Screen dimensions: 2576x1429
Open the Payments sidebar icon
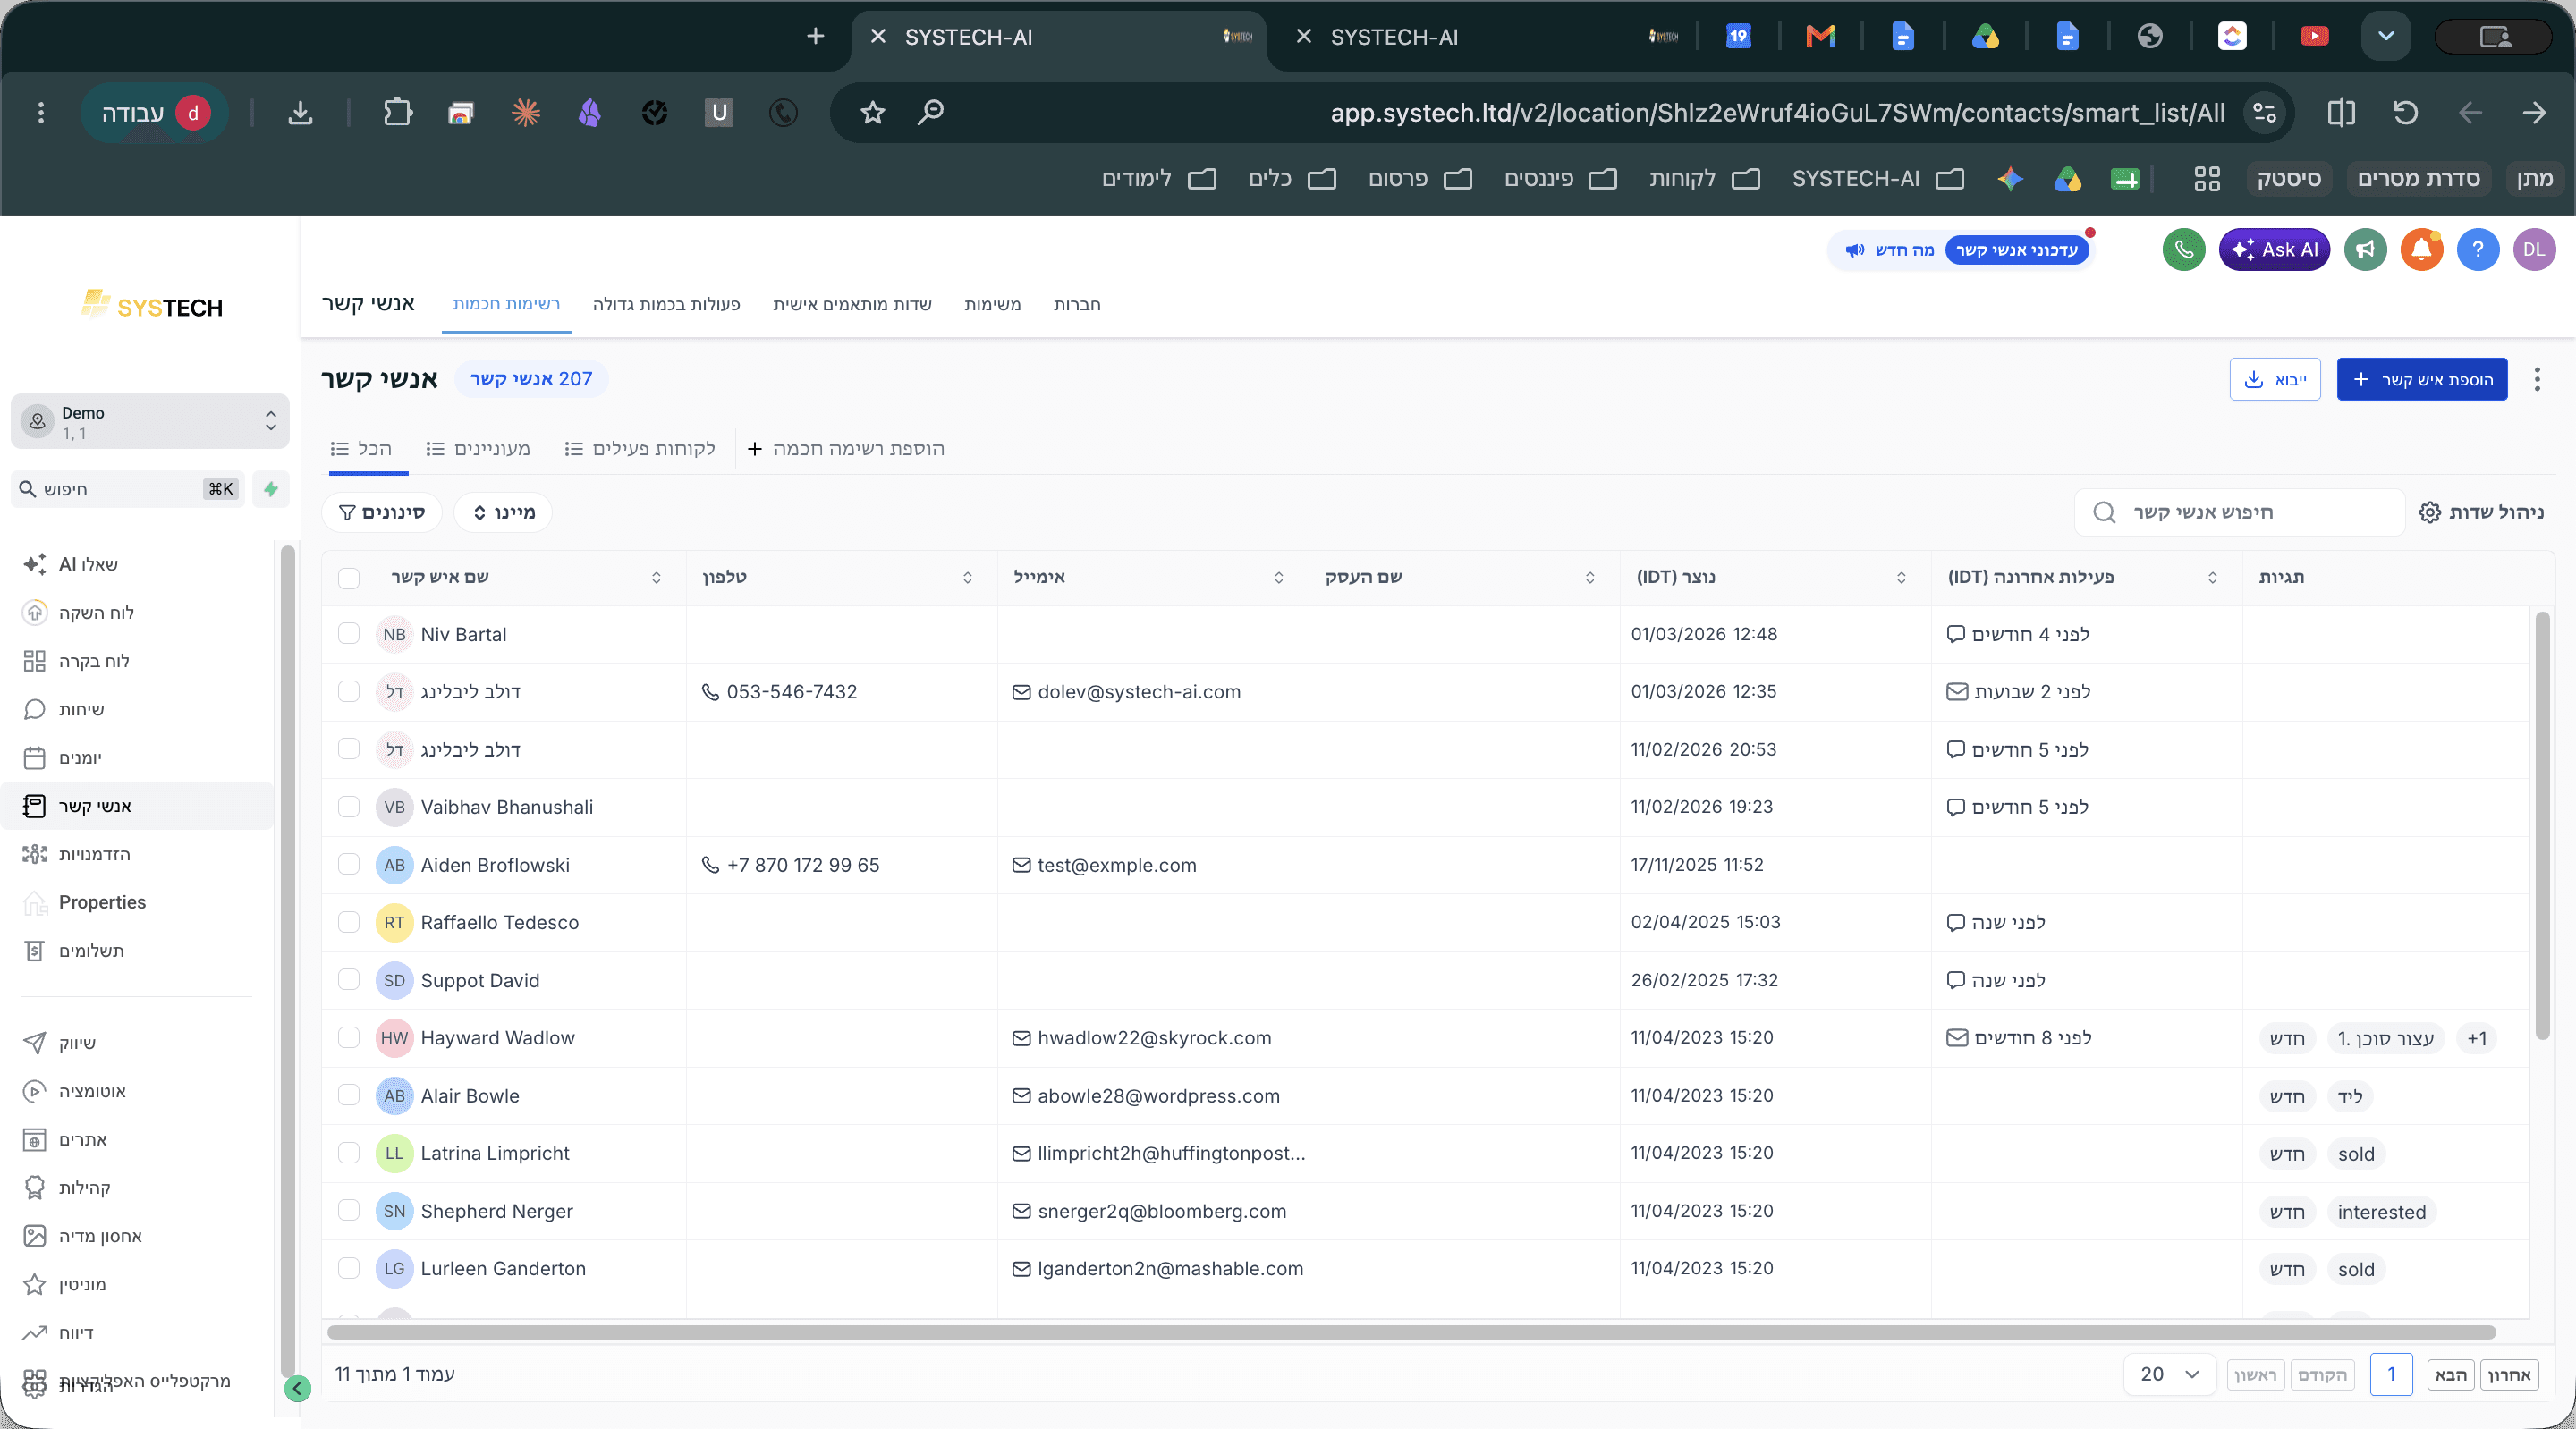tap(35, 951)
